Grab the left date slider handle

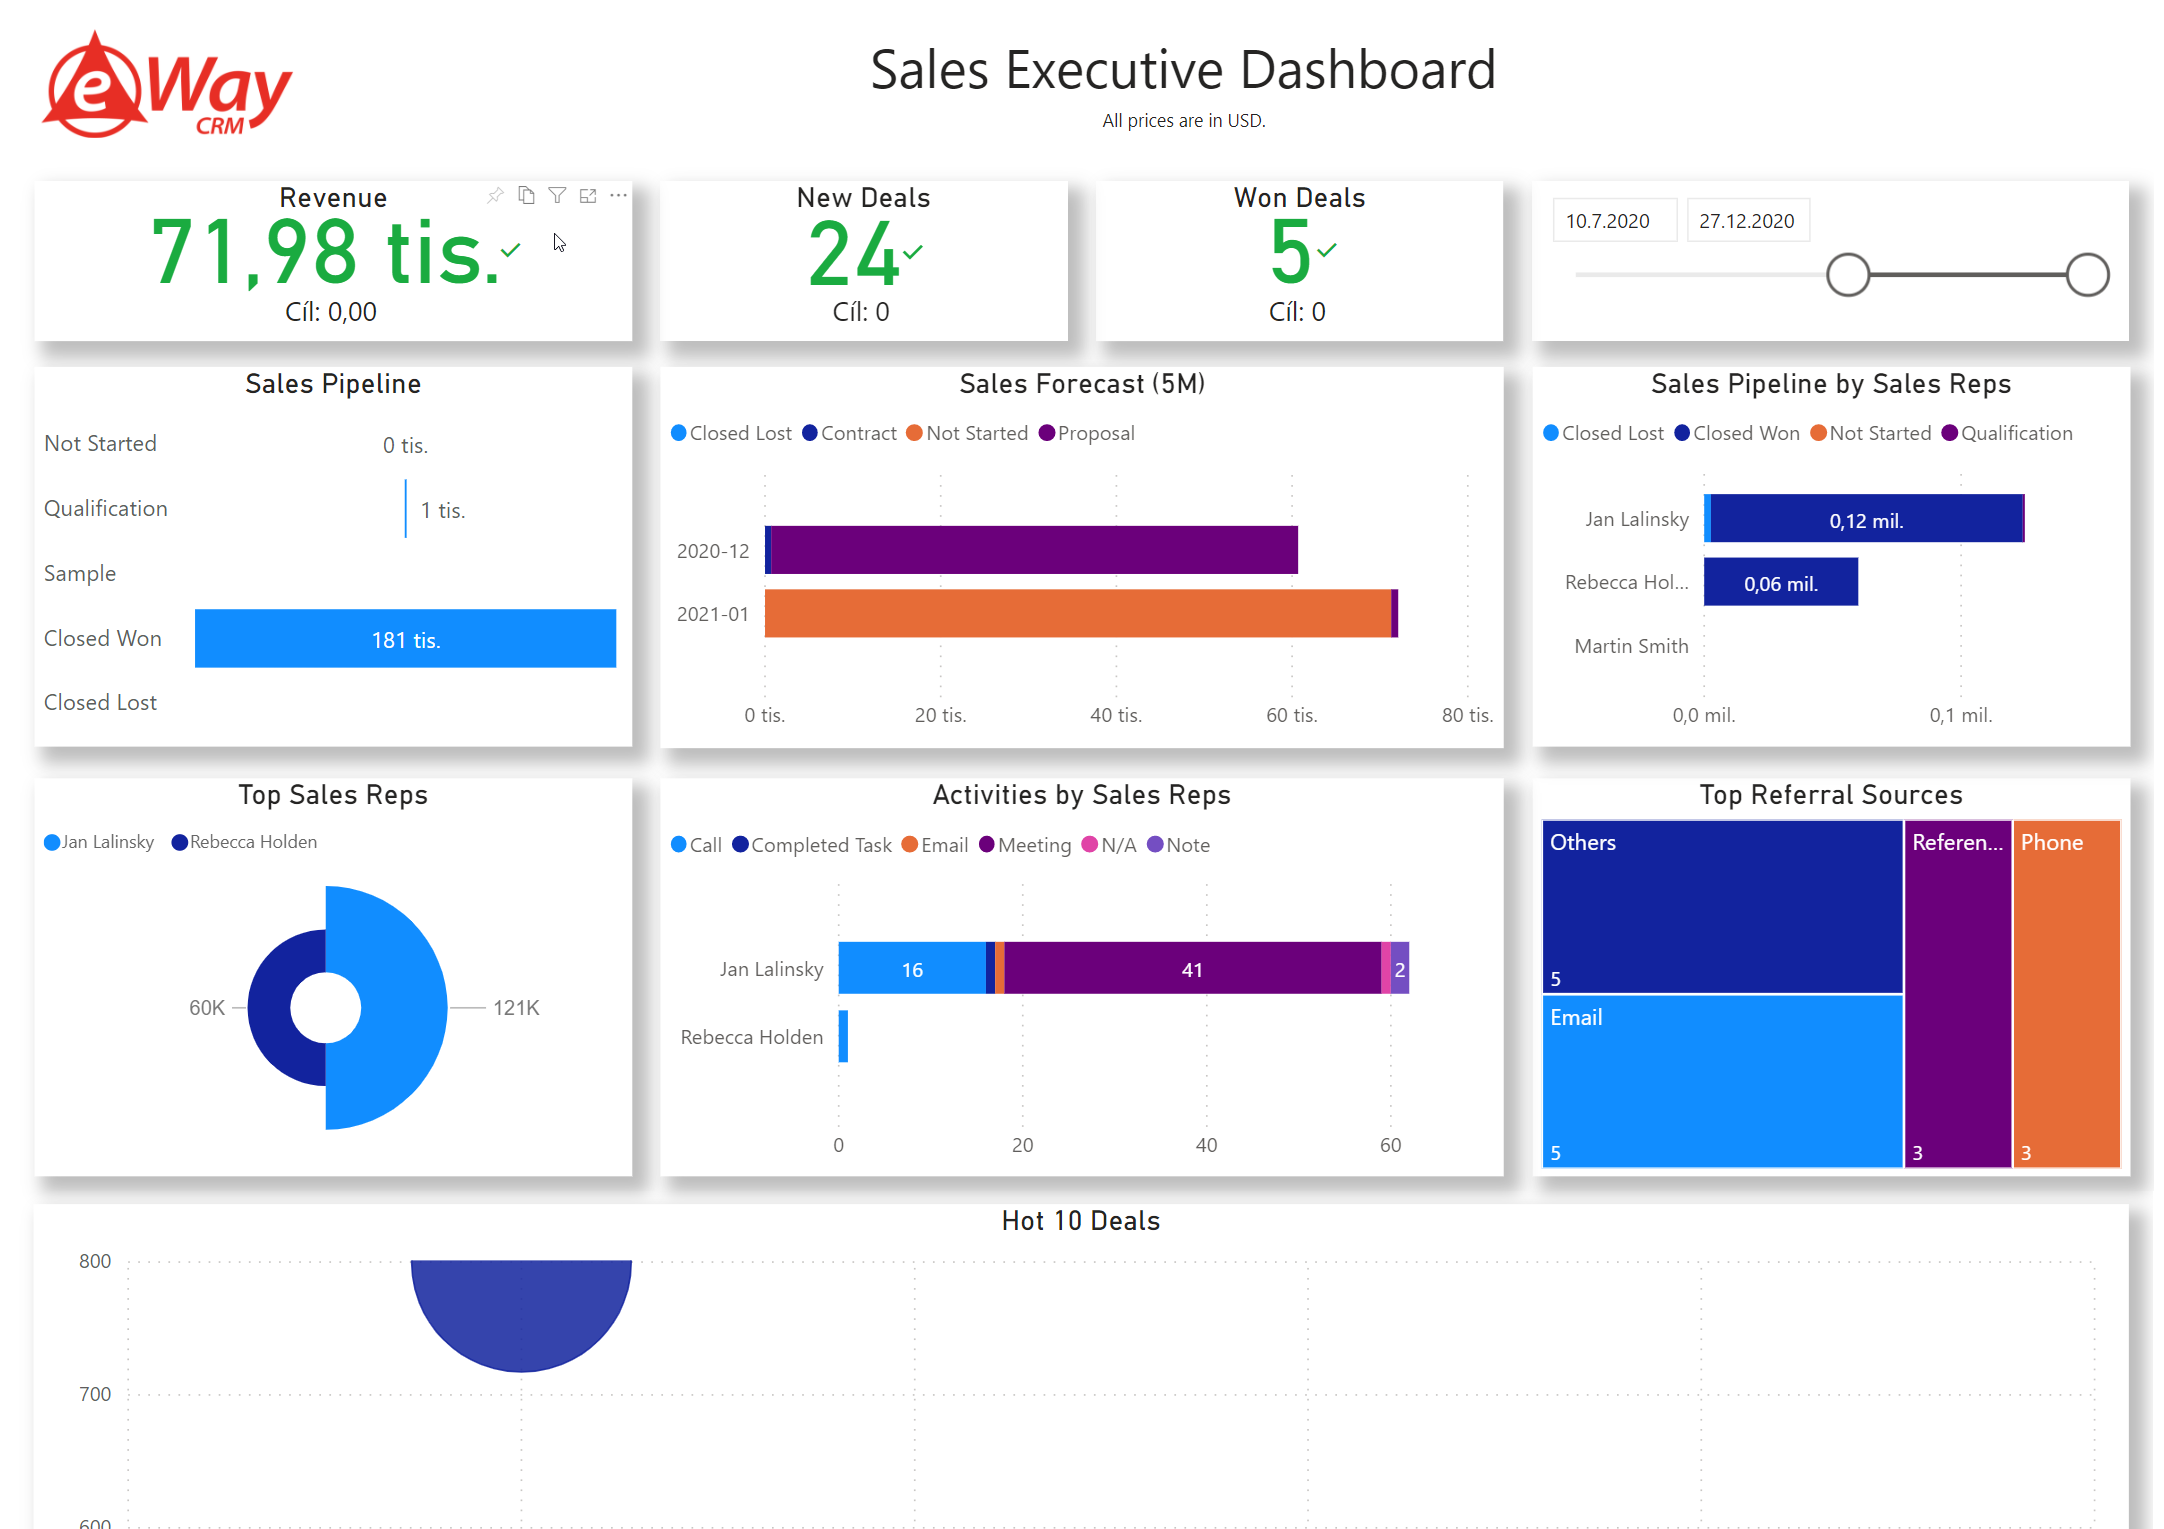click(1847, 274)
